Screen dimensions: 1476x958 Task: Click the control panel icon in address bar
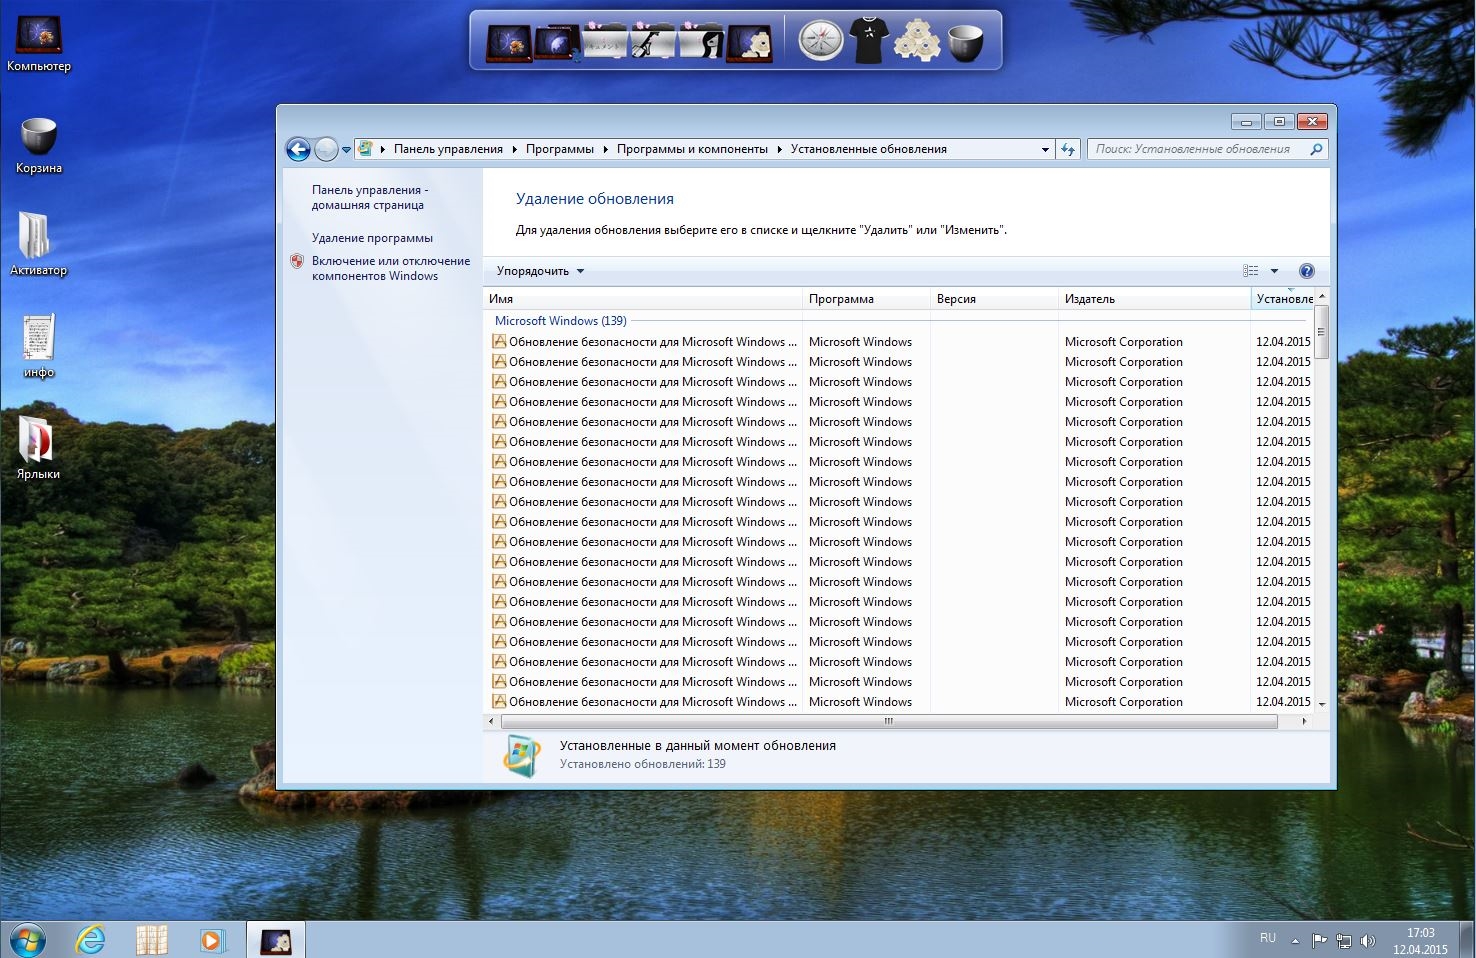(x=365, y=149)
